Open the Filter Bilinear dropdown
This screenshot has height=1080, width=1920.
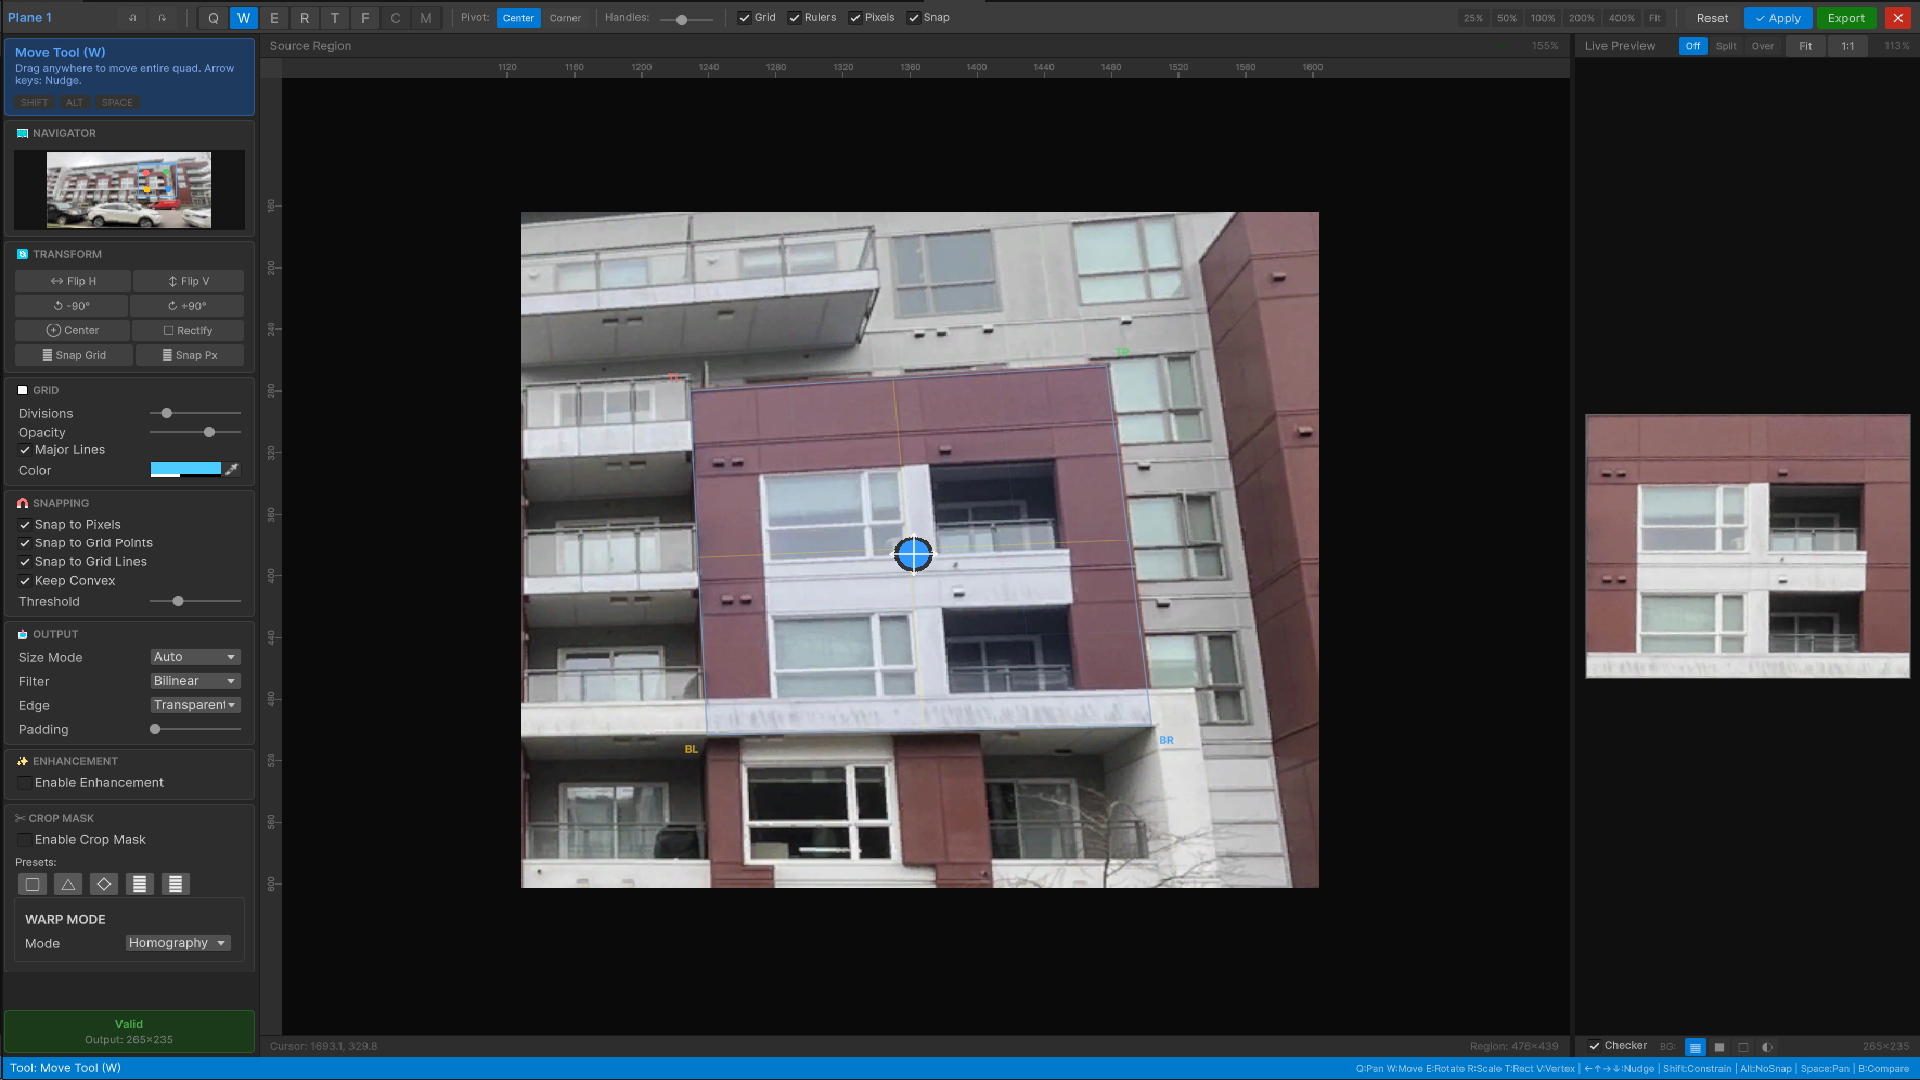click(x=195, y=681)
